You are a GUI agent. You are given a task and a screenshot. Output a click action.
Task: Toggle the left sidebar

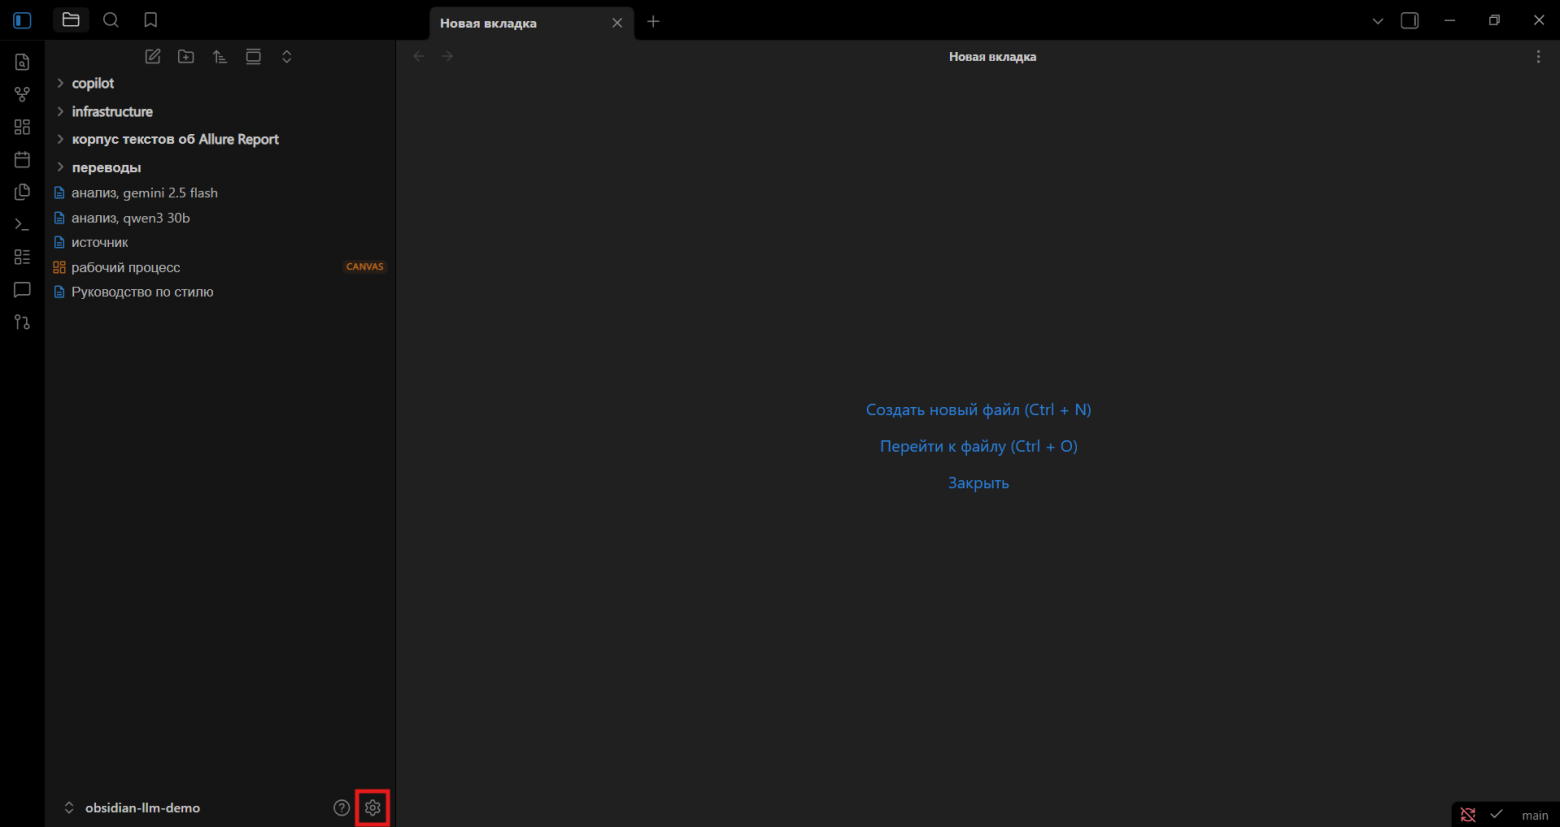point(22,20)
